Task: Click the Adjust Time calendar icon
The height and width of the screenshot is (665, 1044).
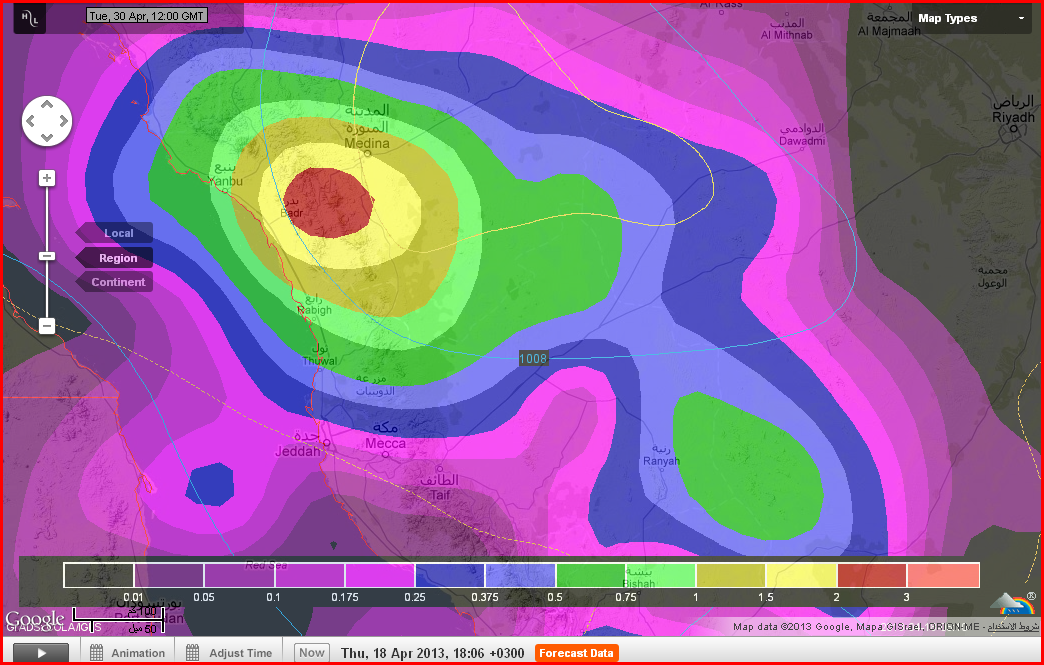Action: tap(192, 653)
